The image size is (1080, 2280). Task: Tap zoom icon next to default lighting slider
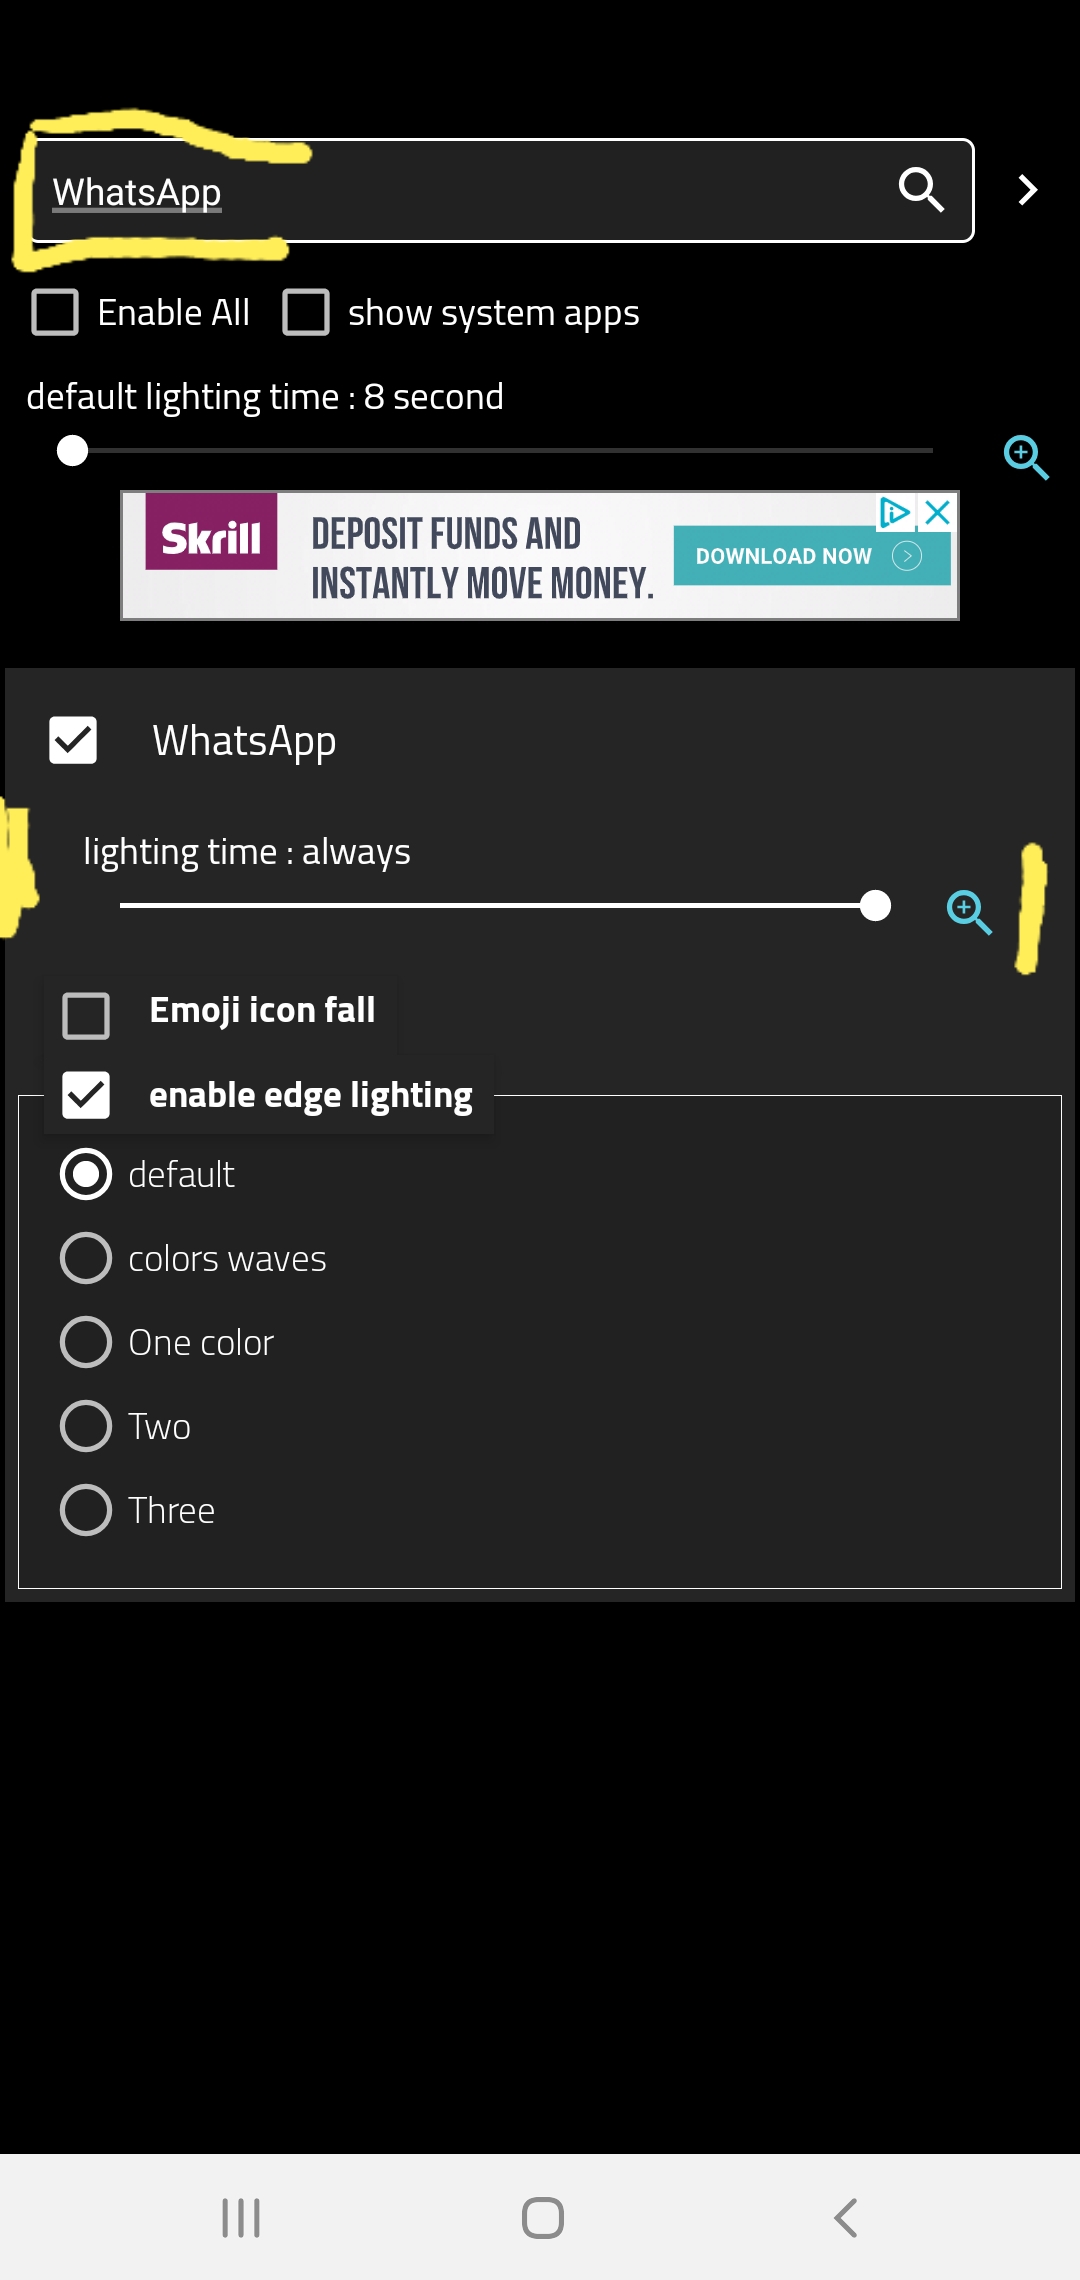pyautogui.click(x=1025, y=457)
